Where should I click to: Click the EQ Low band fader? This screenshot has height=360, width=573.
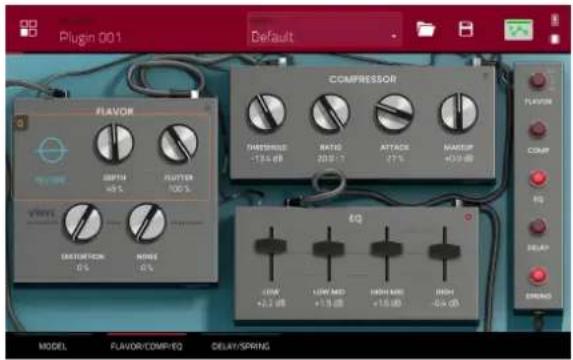pyautogui.click(x=271, y=246)
